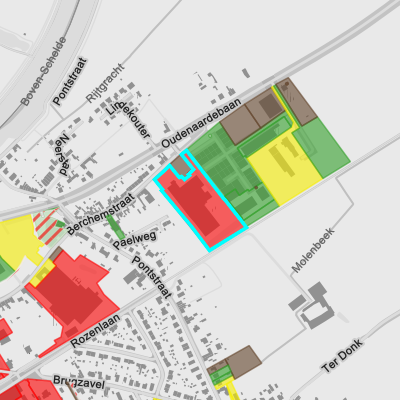The width and height of the screenshot is (400, 400).
Task: Select the green square east of yellow zone
Action: click(322, 147)
